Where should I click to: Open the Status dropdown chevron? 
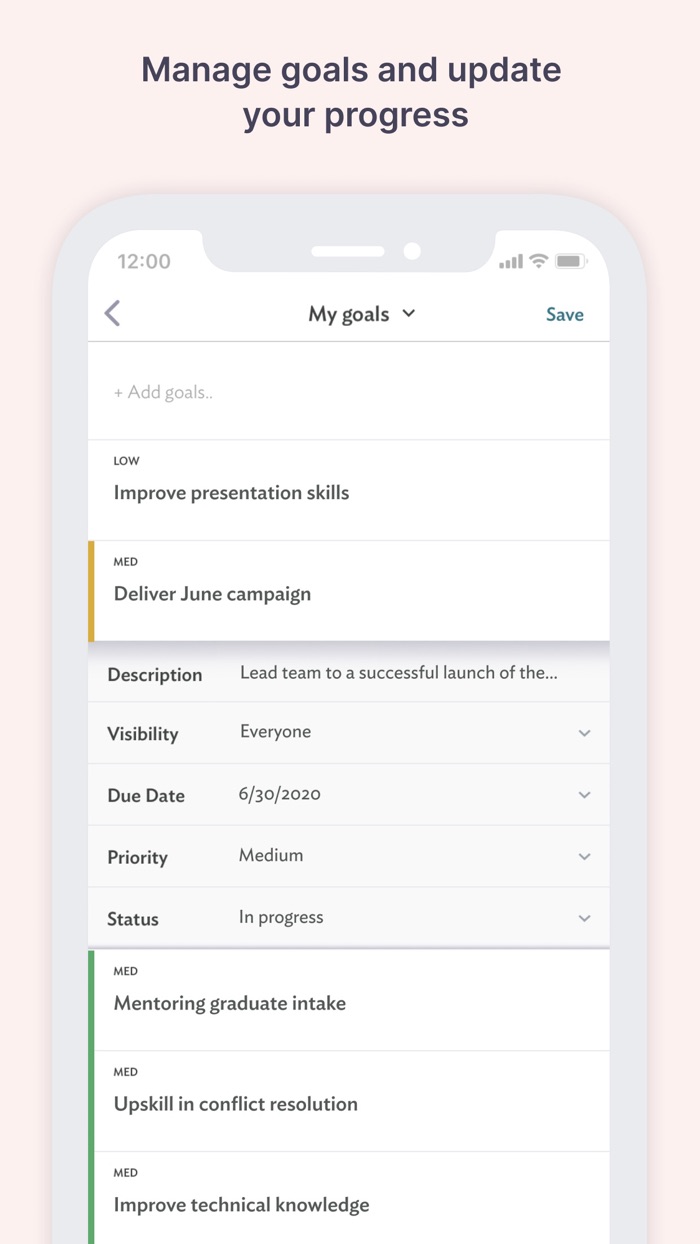click(584, 918)
